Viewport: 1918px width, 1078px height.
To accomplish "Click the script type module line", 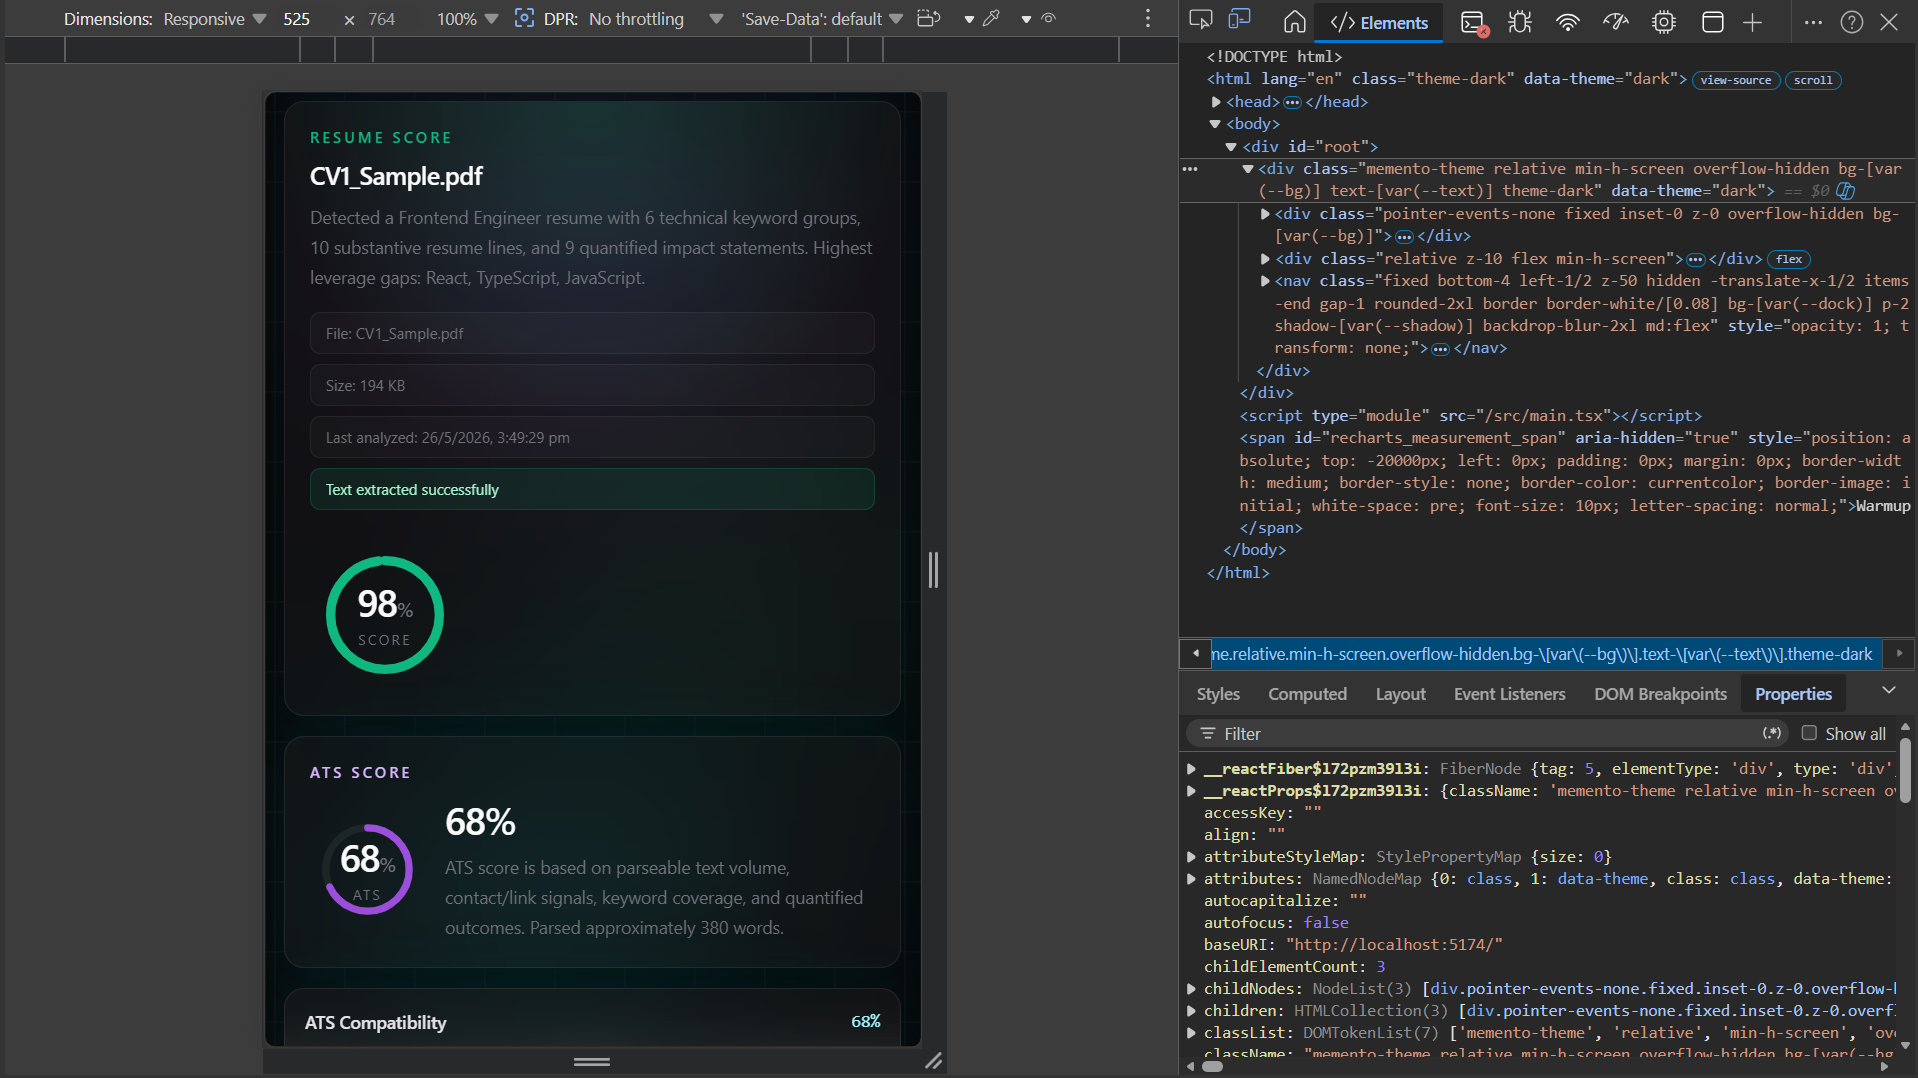I will coord(1470,416).
